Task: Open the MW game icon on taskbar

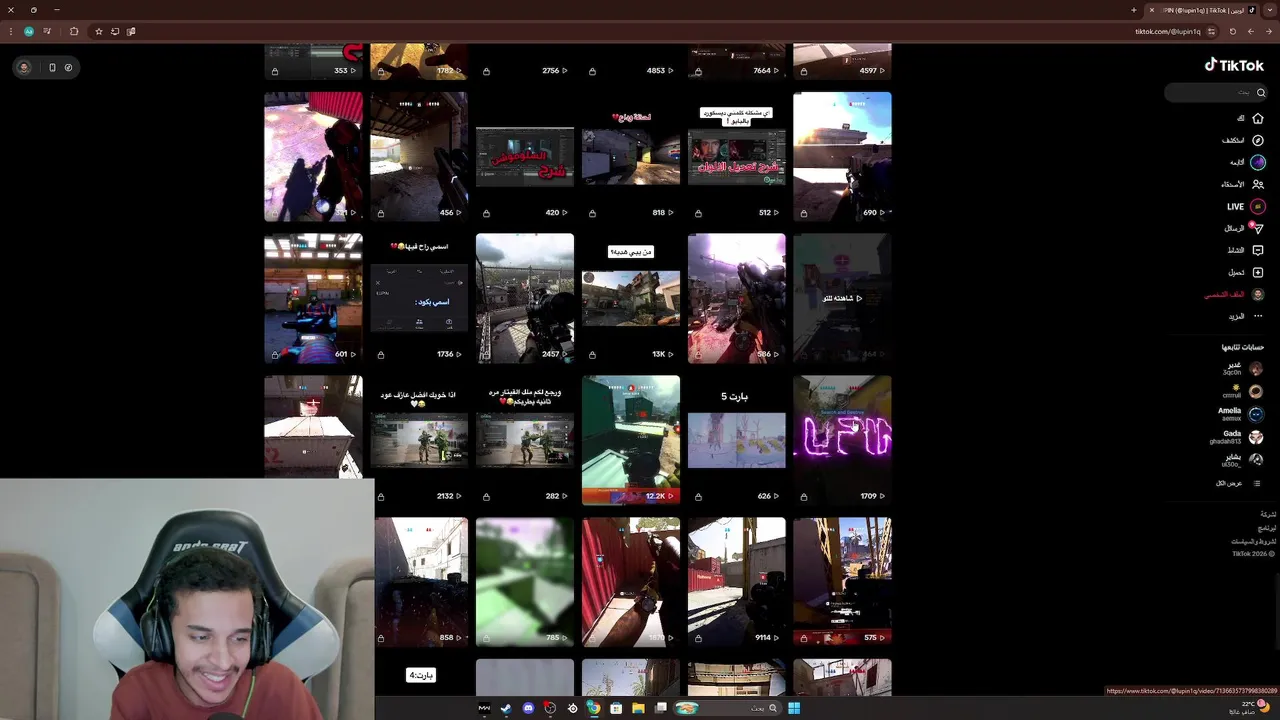Action: pyautogui.click(x=484, y=708)
